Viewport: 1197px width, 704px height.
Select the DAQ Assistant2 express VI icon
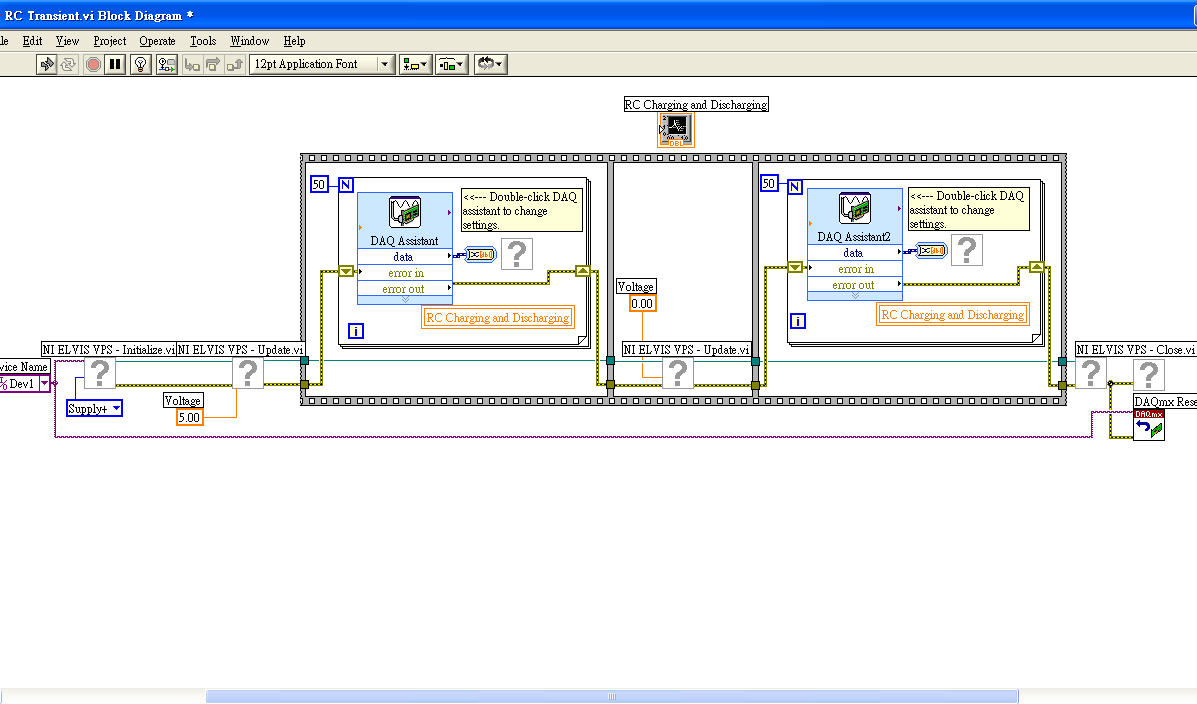(854, 208)
